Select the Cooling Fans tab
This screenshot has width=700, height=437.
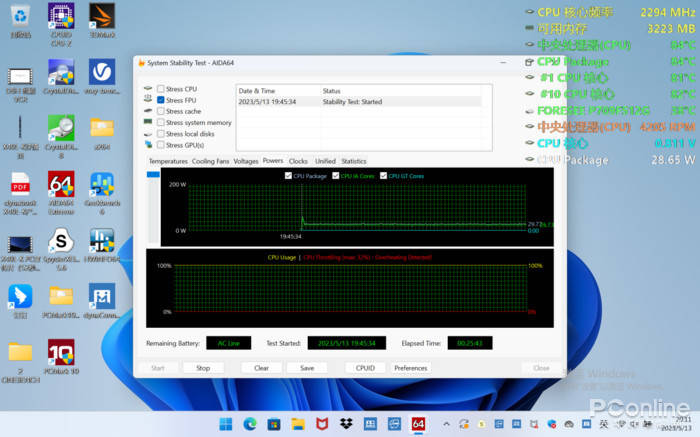tap(210, 160)
